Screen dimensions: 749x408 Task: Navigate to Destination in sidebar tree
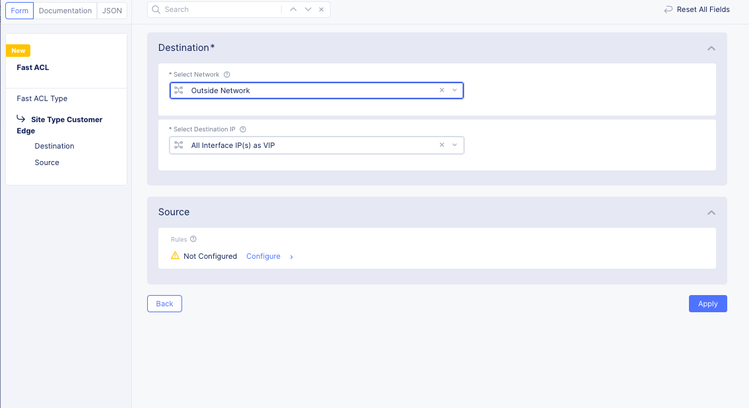[x=54, y=146]
